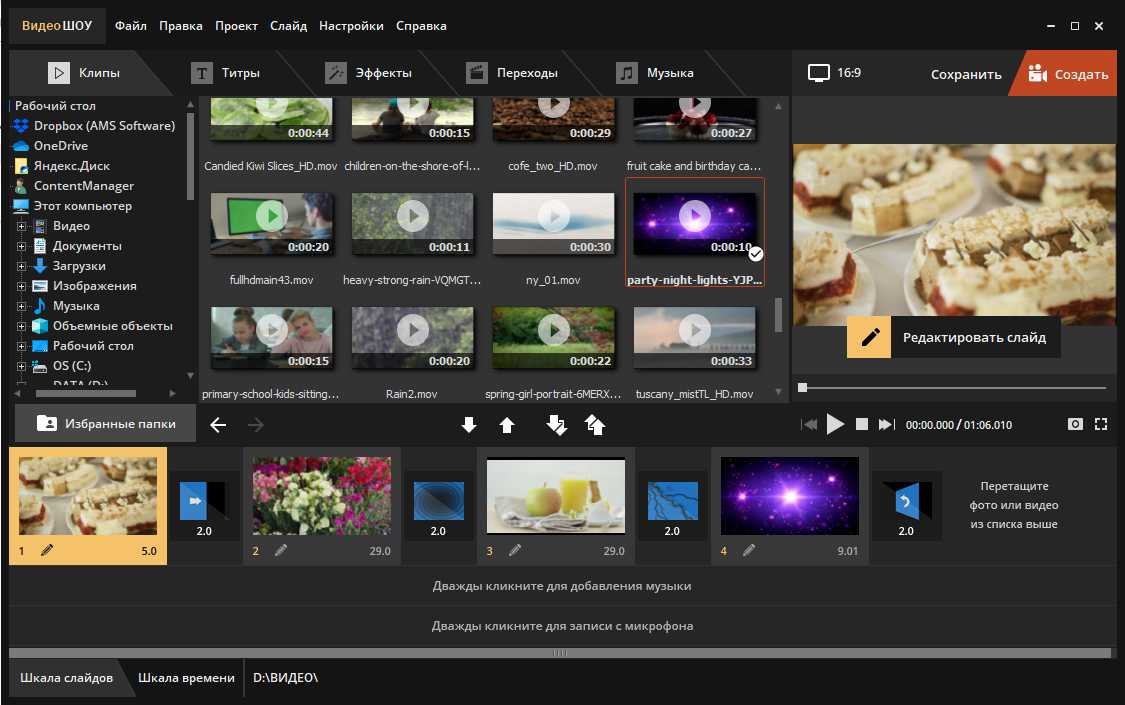The height and width of the screenshot is (705, 1125).
Task: Click the stop playback icon
Action: (862, 424)
